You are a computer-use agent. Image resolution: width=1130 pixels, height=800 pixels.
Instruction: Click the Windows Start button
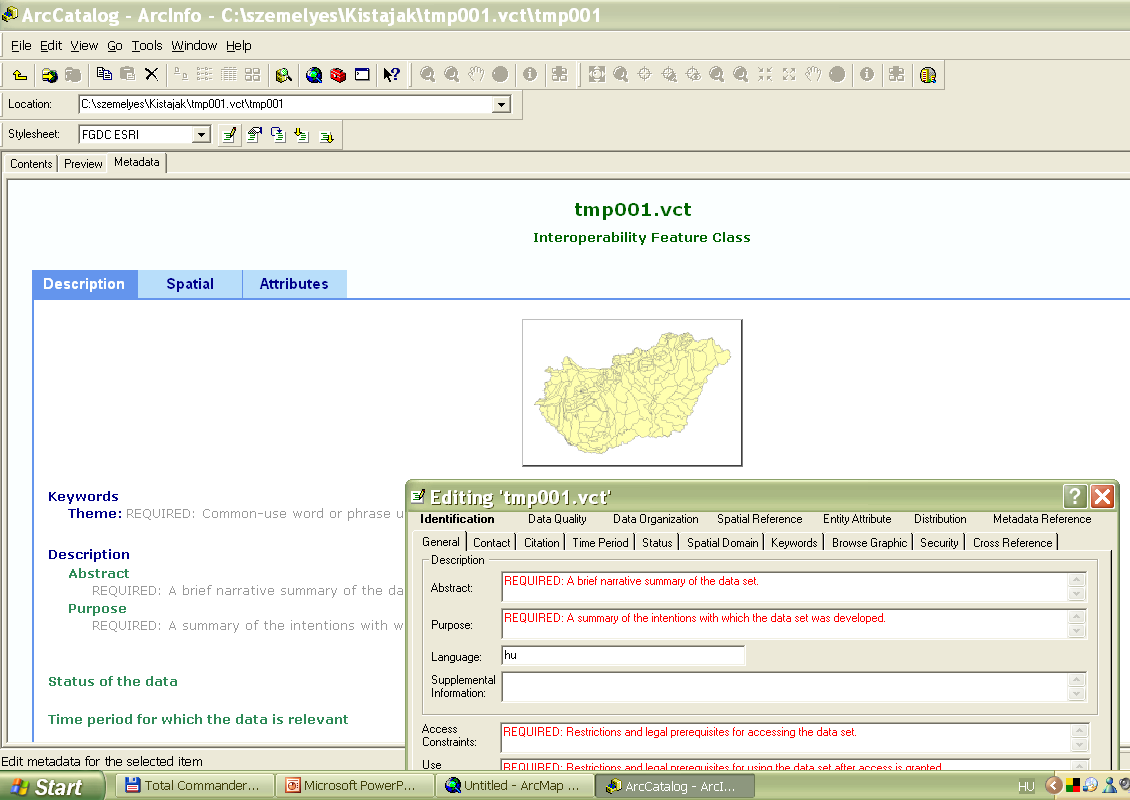(x=52, y=786)
